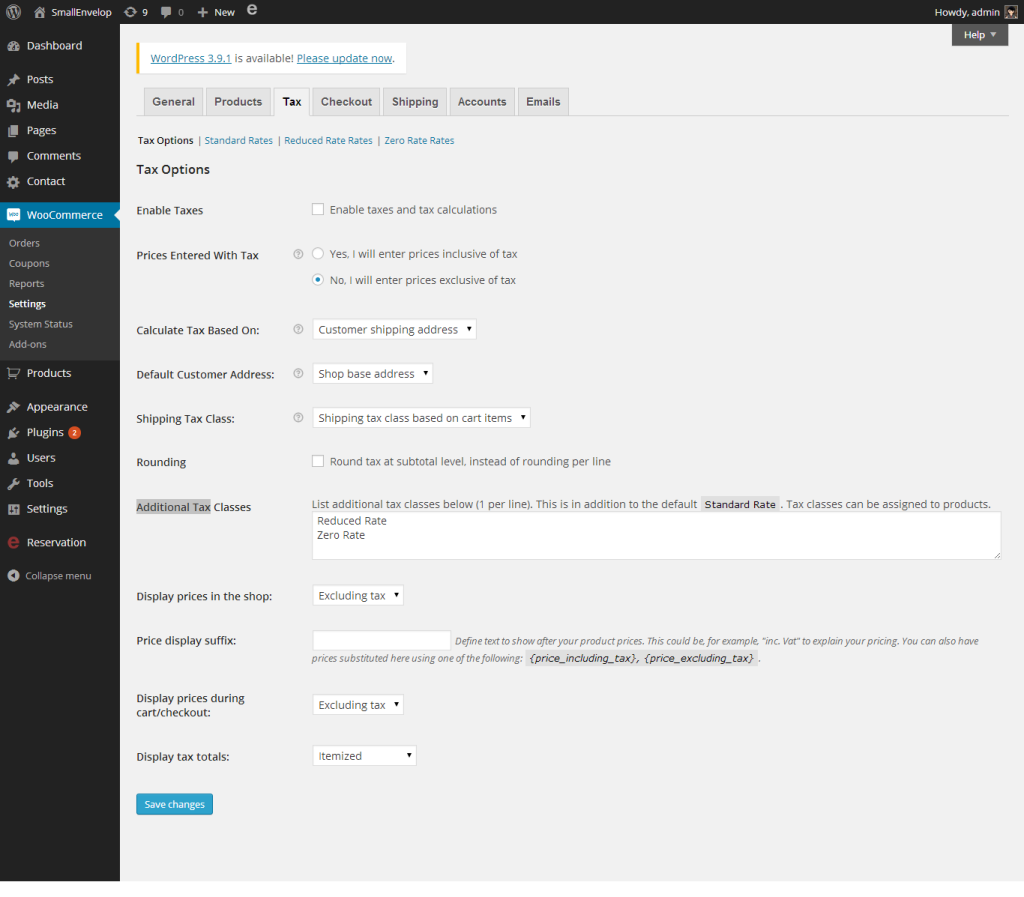Viewport: 1024px width, 897px height.
Task: Click Tax Options section link
Action: [165, 140]
